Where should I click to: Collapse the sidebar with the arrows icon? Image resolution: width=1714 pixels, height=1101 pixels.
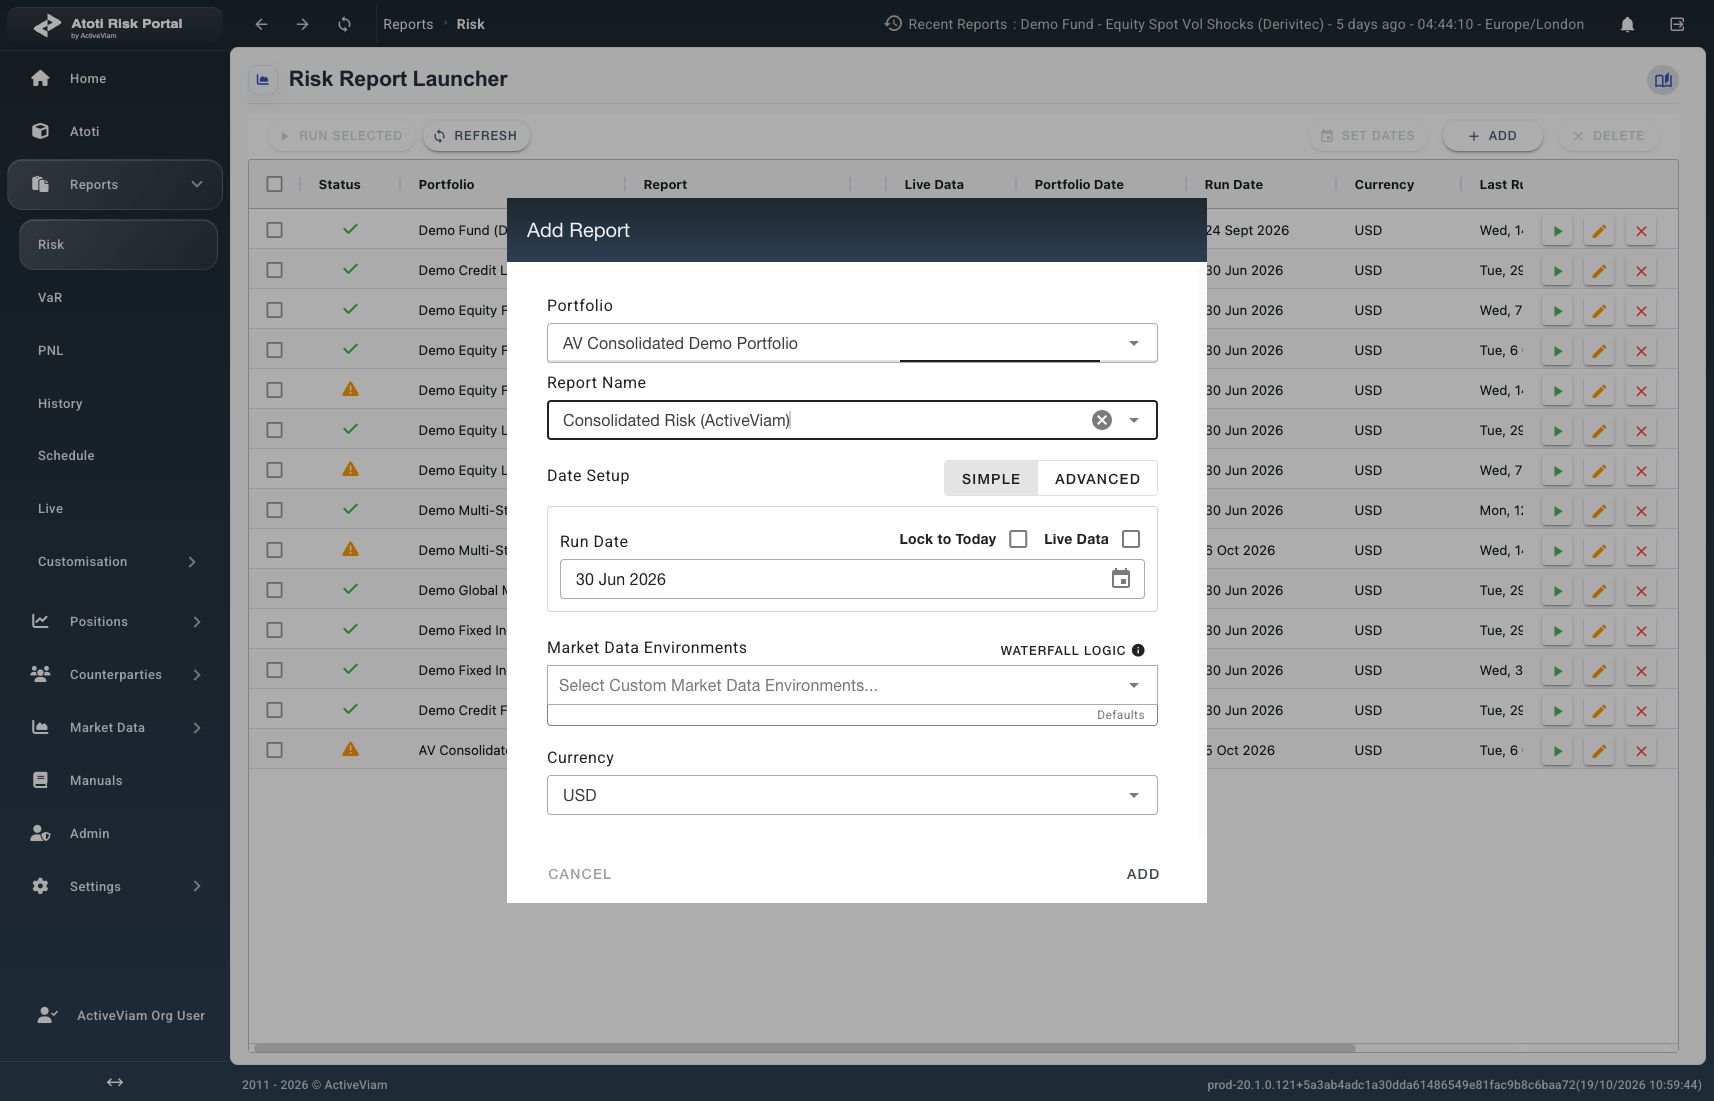click(115, 1082)
